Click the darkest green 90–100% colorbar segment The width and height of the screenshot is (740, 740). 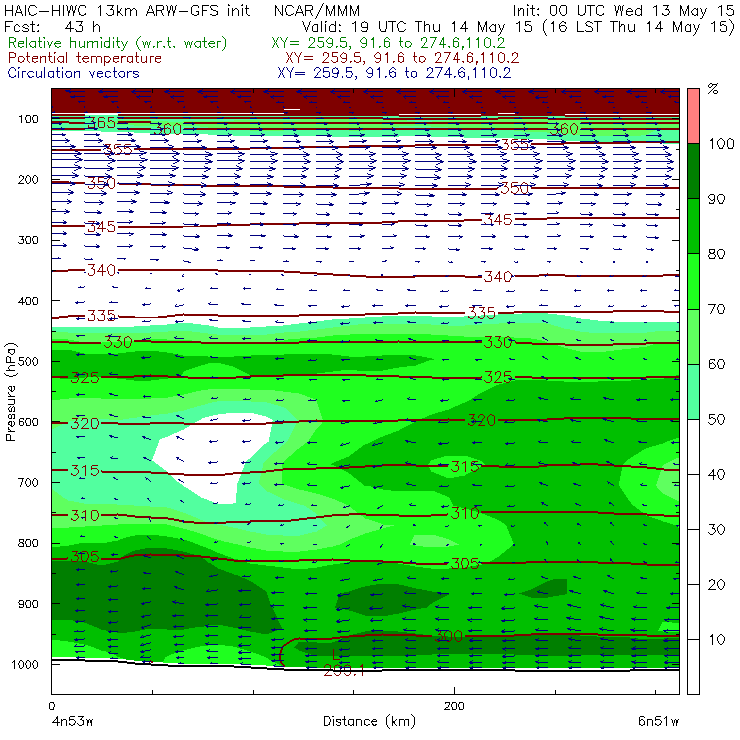[x=693, y=171]
